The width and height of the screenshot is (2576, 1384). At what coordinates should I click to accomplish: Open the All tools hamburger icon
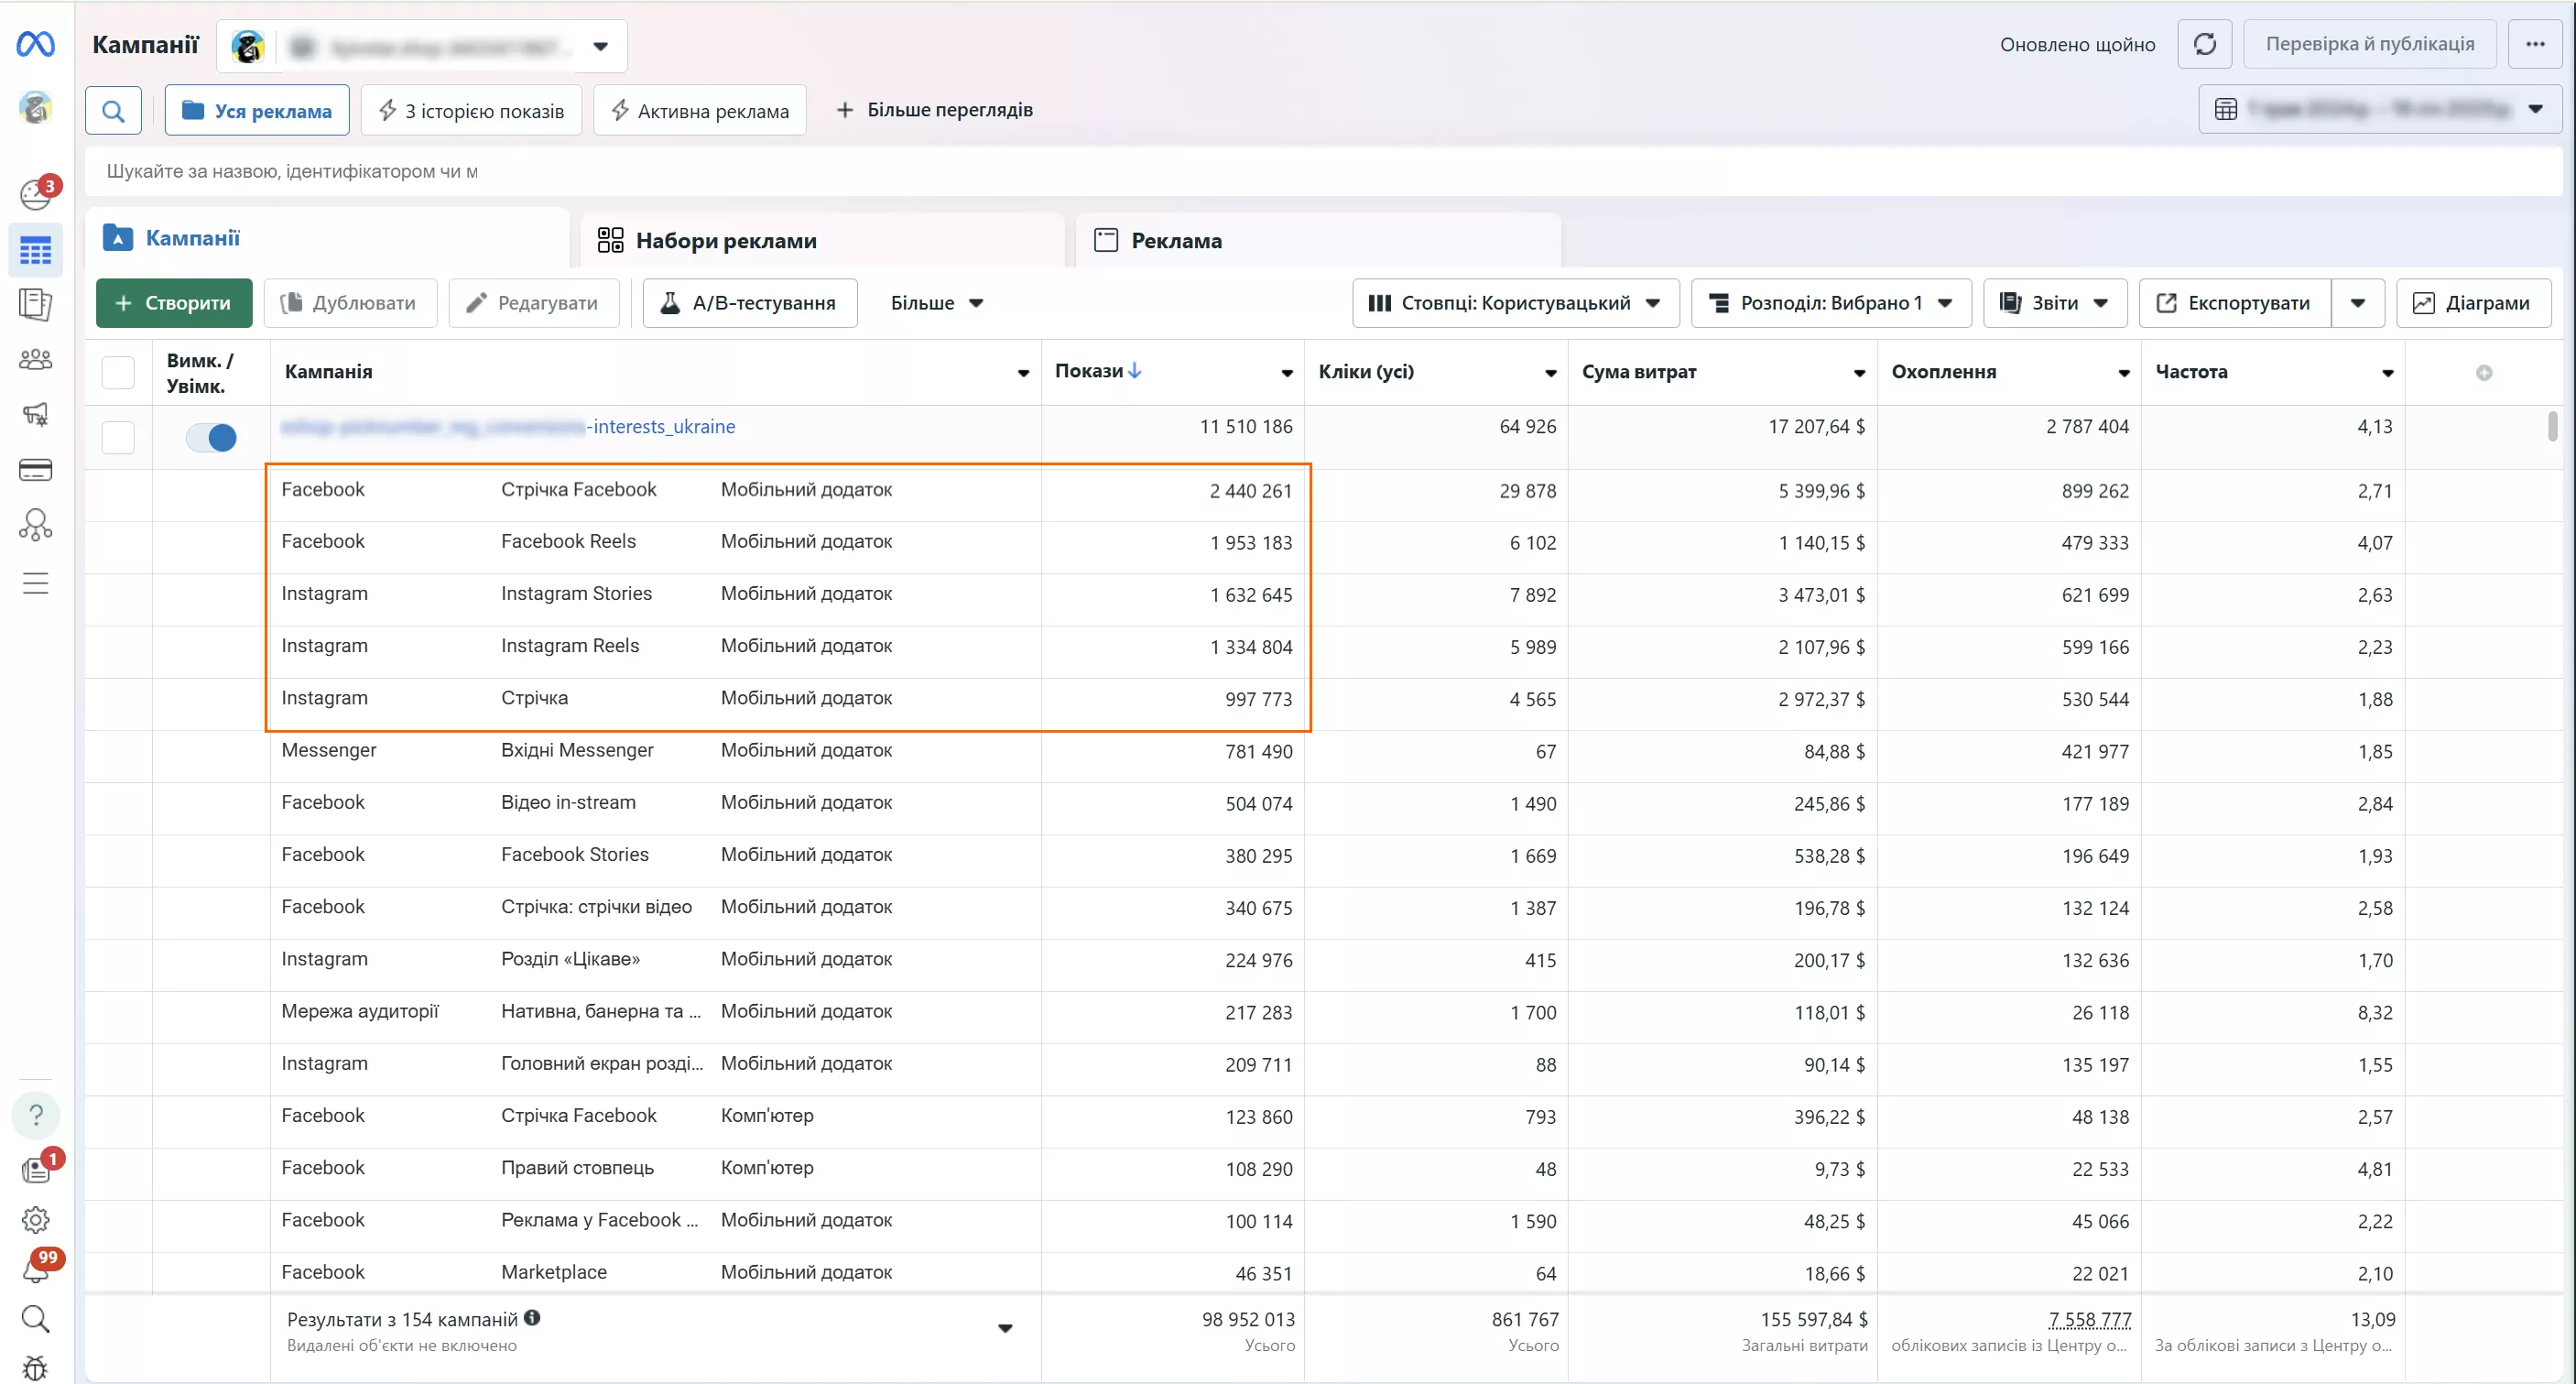[x=36, y=583]
